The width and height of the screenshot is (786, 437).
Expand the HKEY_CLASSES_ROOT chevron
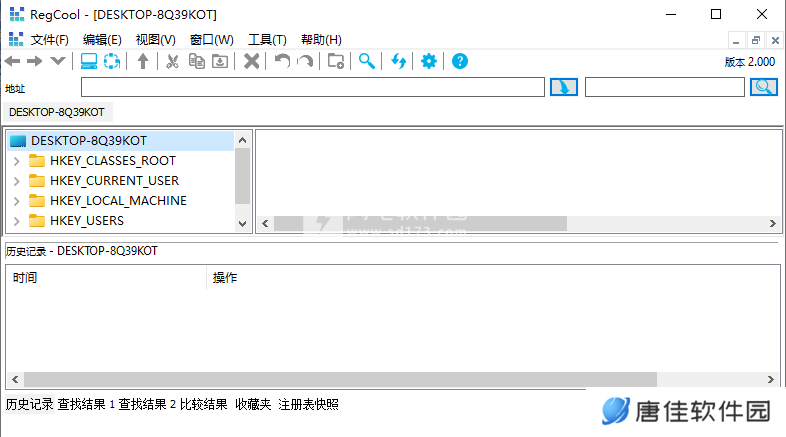[x=17, y=161]
